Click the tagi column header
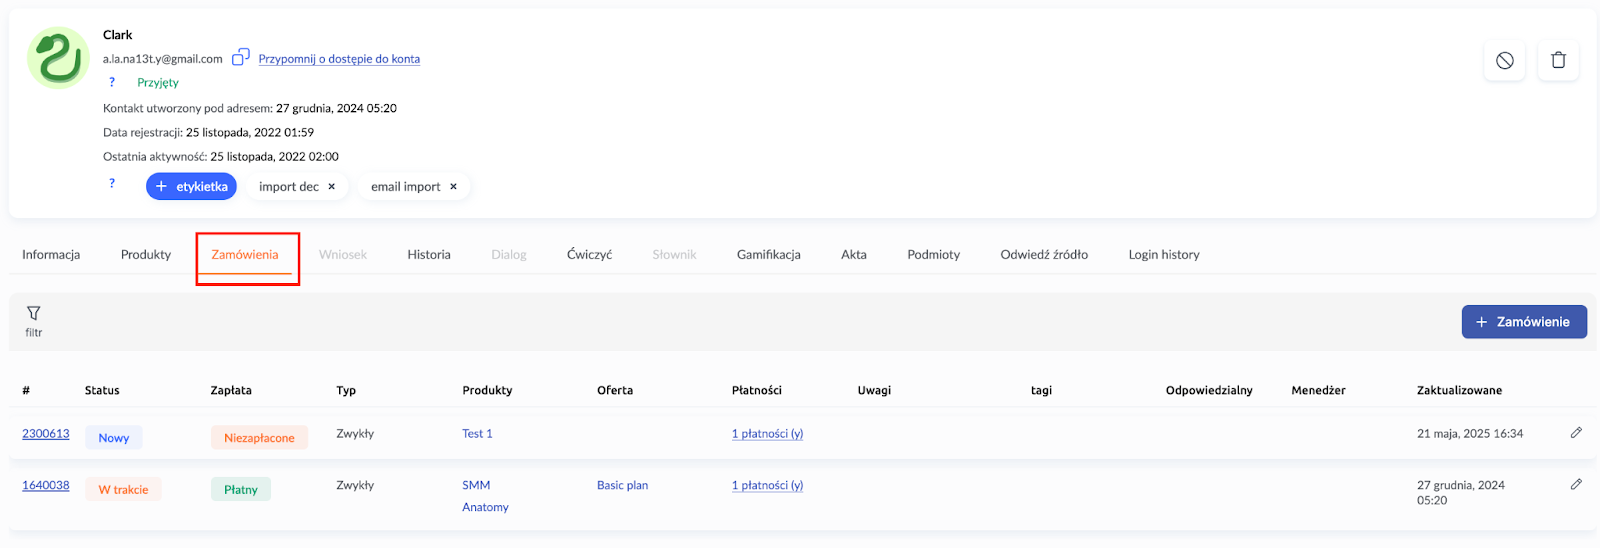1600x548 pixels. (x=1041, y=391)
